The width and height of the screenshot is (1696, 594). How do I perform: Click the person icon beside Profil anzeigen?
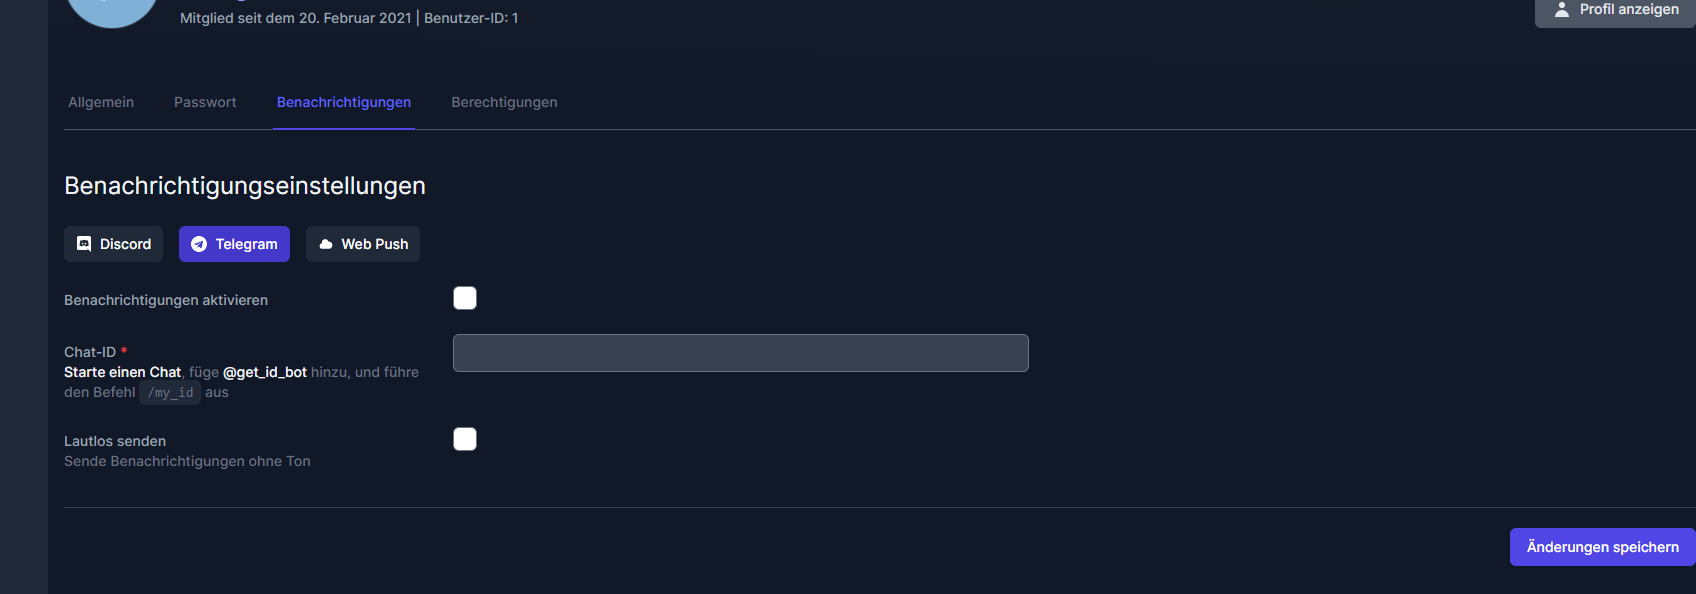(1561, 9)
